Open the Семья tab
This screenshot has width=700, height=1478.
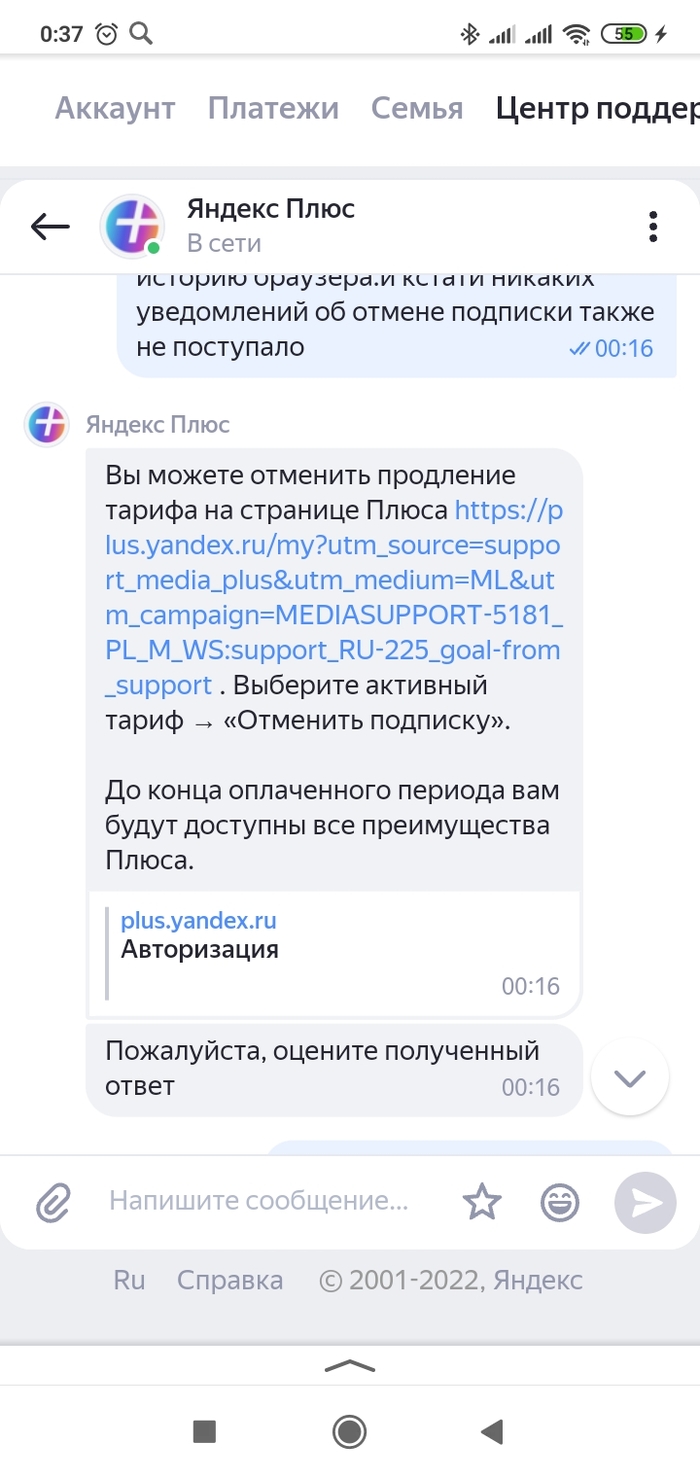(417, 108)
